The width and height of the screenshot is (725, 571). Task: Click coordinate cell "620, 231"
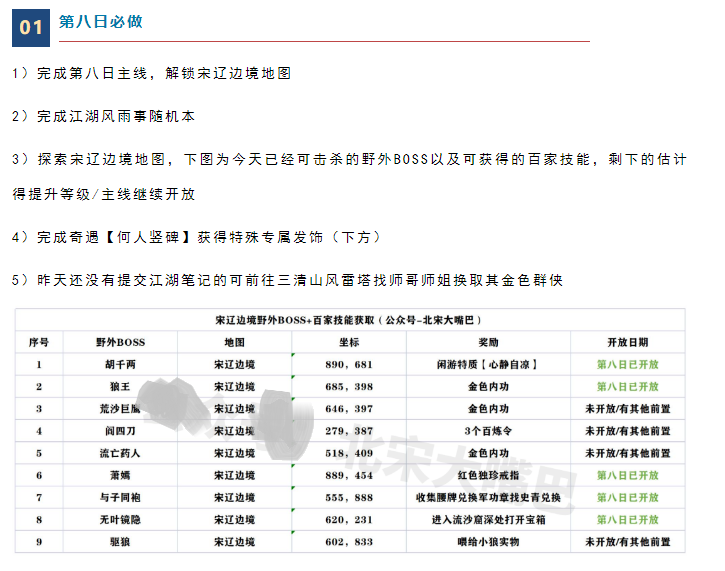tap(349, 520)
